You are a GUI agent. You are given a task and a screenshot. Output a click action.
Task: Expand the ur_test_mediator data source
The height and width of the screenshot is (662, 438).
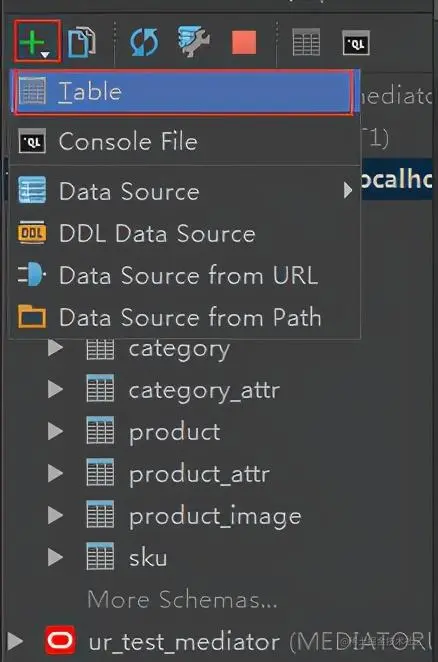coord(15,641)
